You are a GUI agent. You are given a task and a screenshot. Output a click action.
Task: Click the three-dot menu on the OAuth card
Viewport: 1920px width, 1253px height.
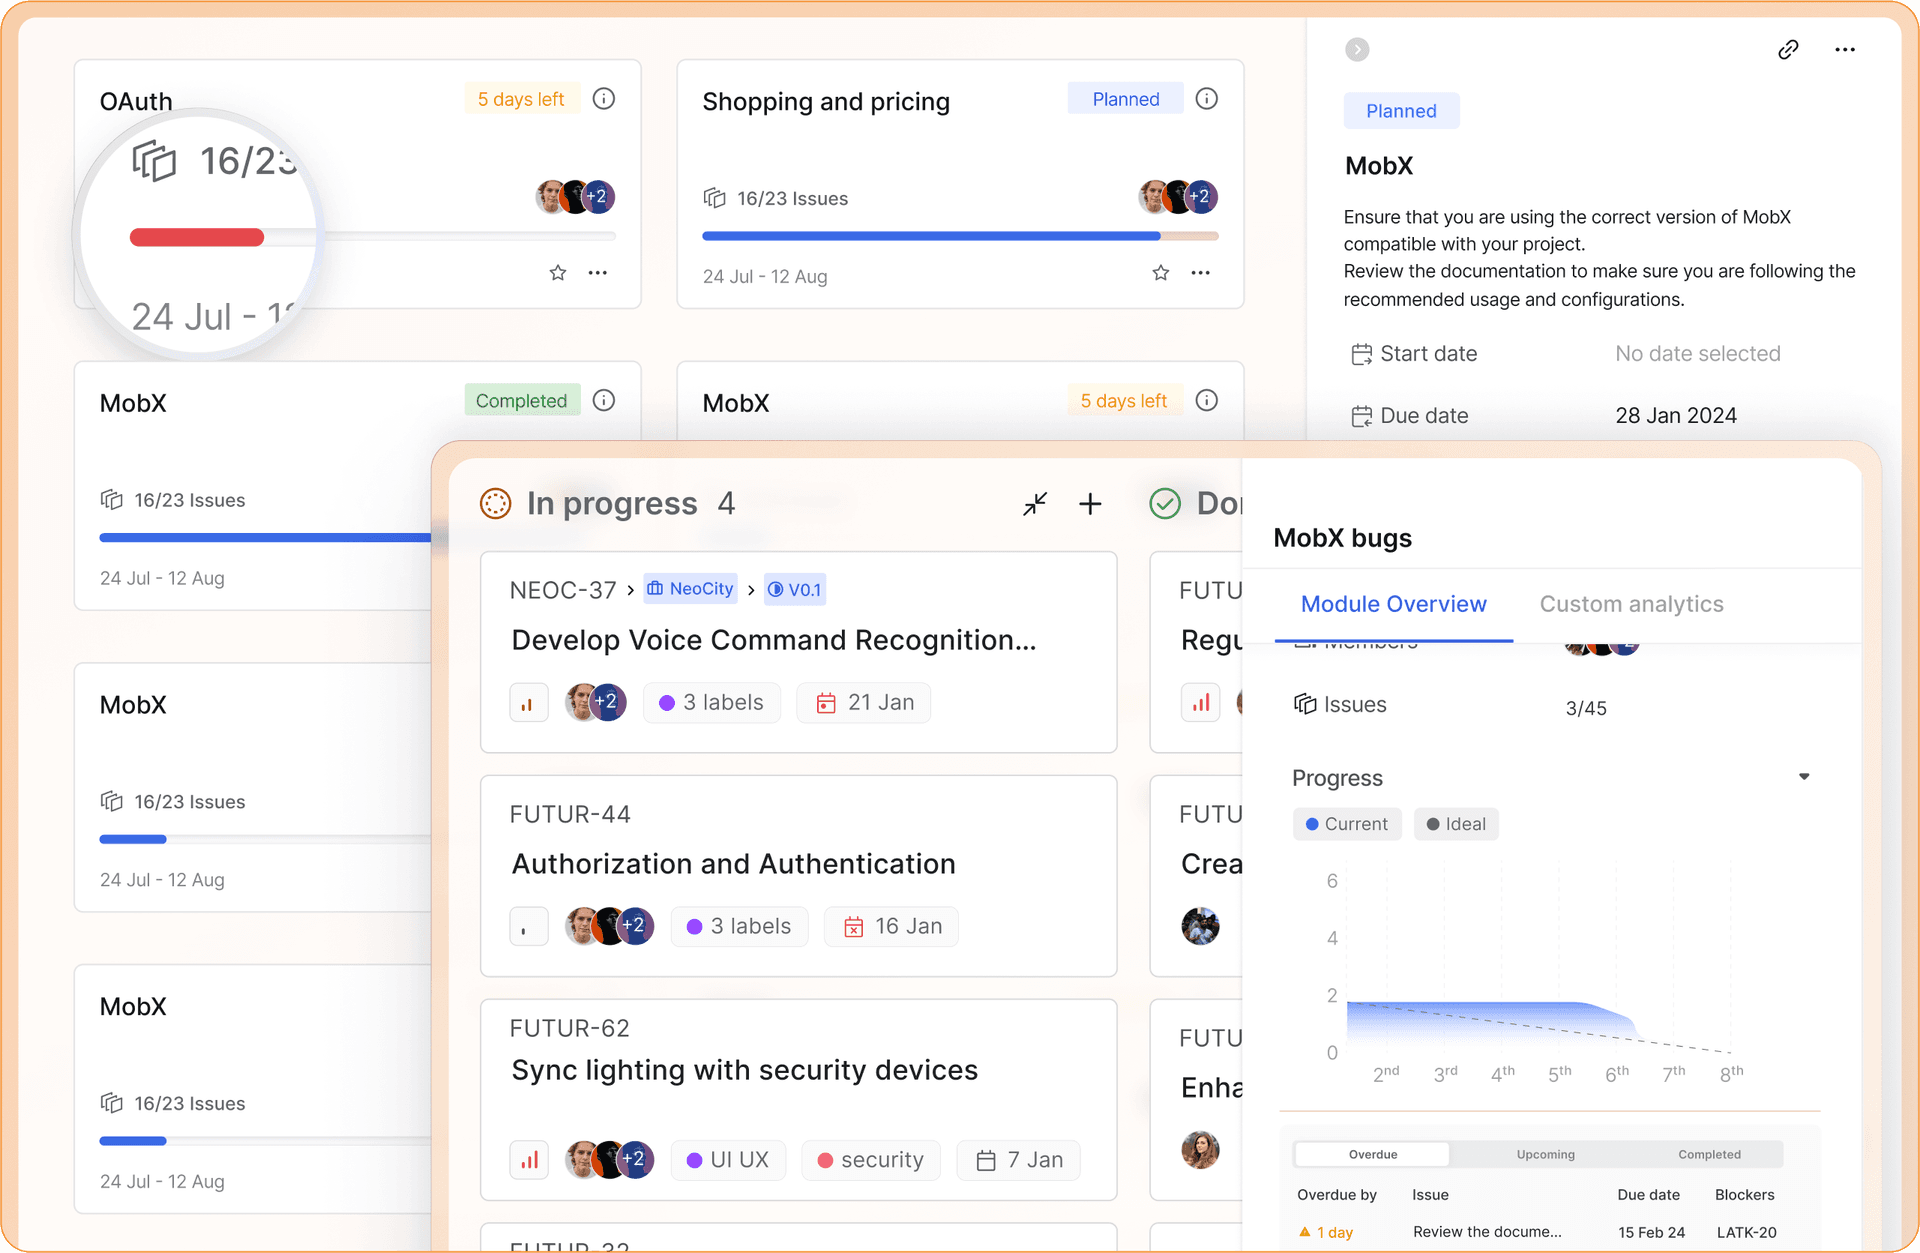tap(598, 272)
